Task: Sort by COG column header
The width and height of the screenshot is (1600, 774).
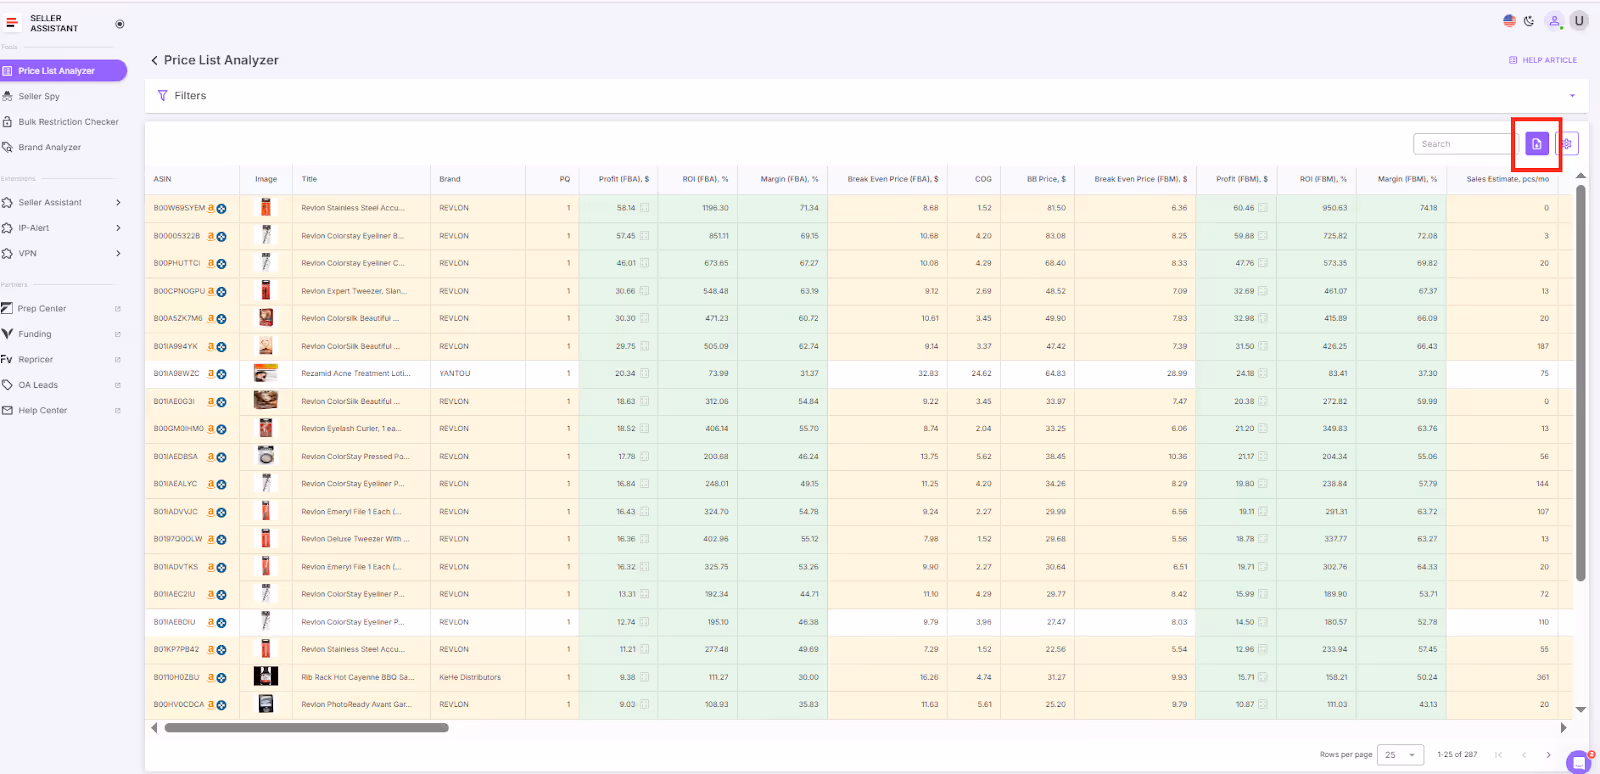Action: [x=983, y=179]
